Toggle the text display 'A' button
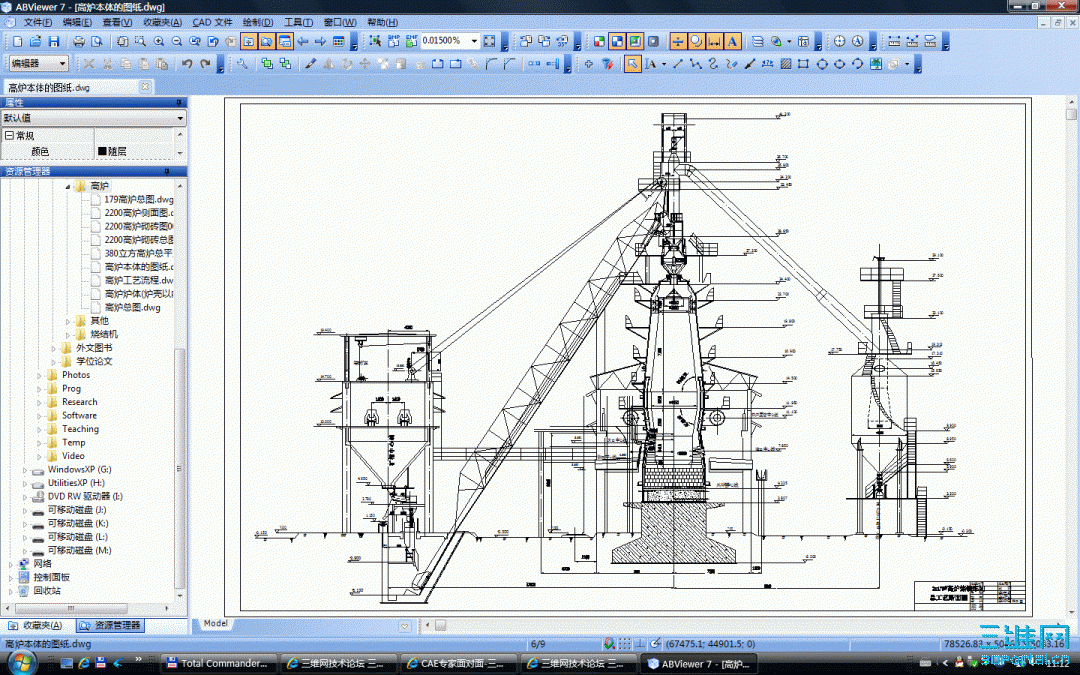Screen dimensions: 1080x675 point(732,41)
